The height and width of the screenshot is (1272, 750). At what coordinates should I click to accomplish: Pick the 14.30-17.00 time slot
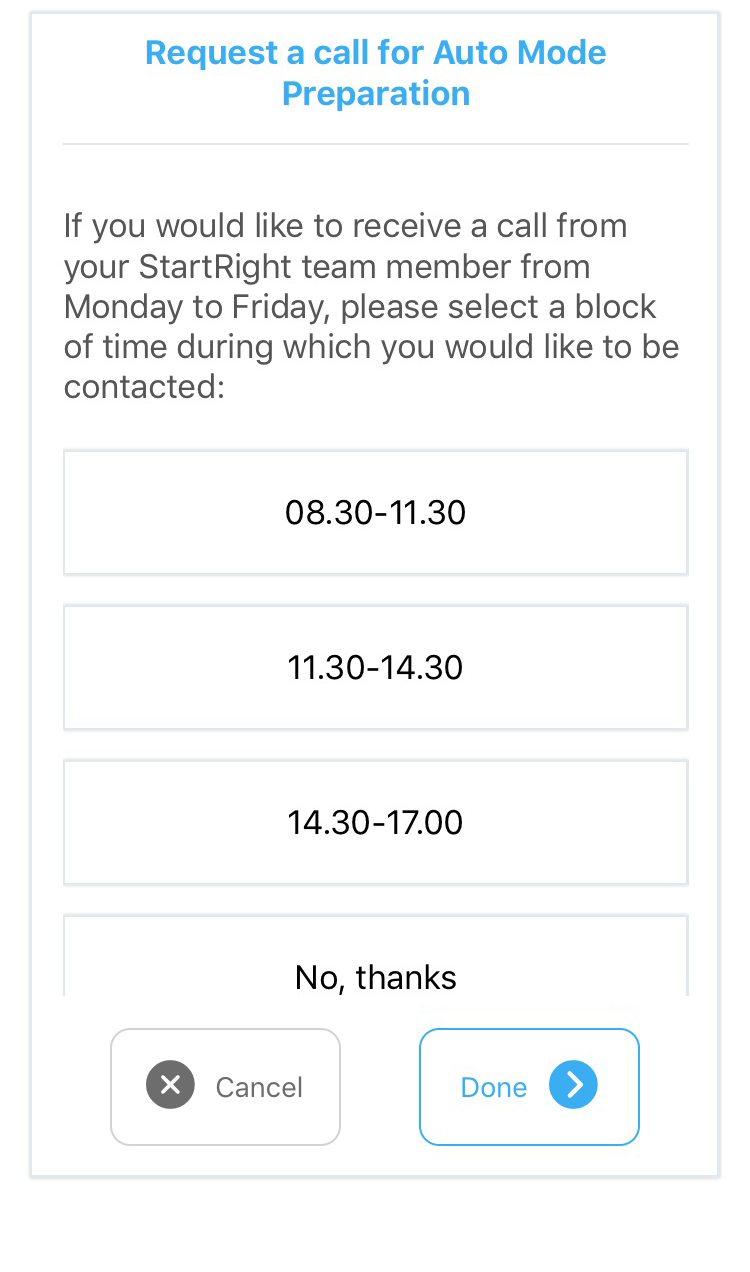375,822
